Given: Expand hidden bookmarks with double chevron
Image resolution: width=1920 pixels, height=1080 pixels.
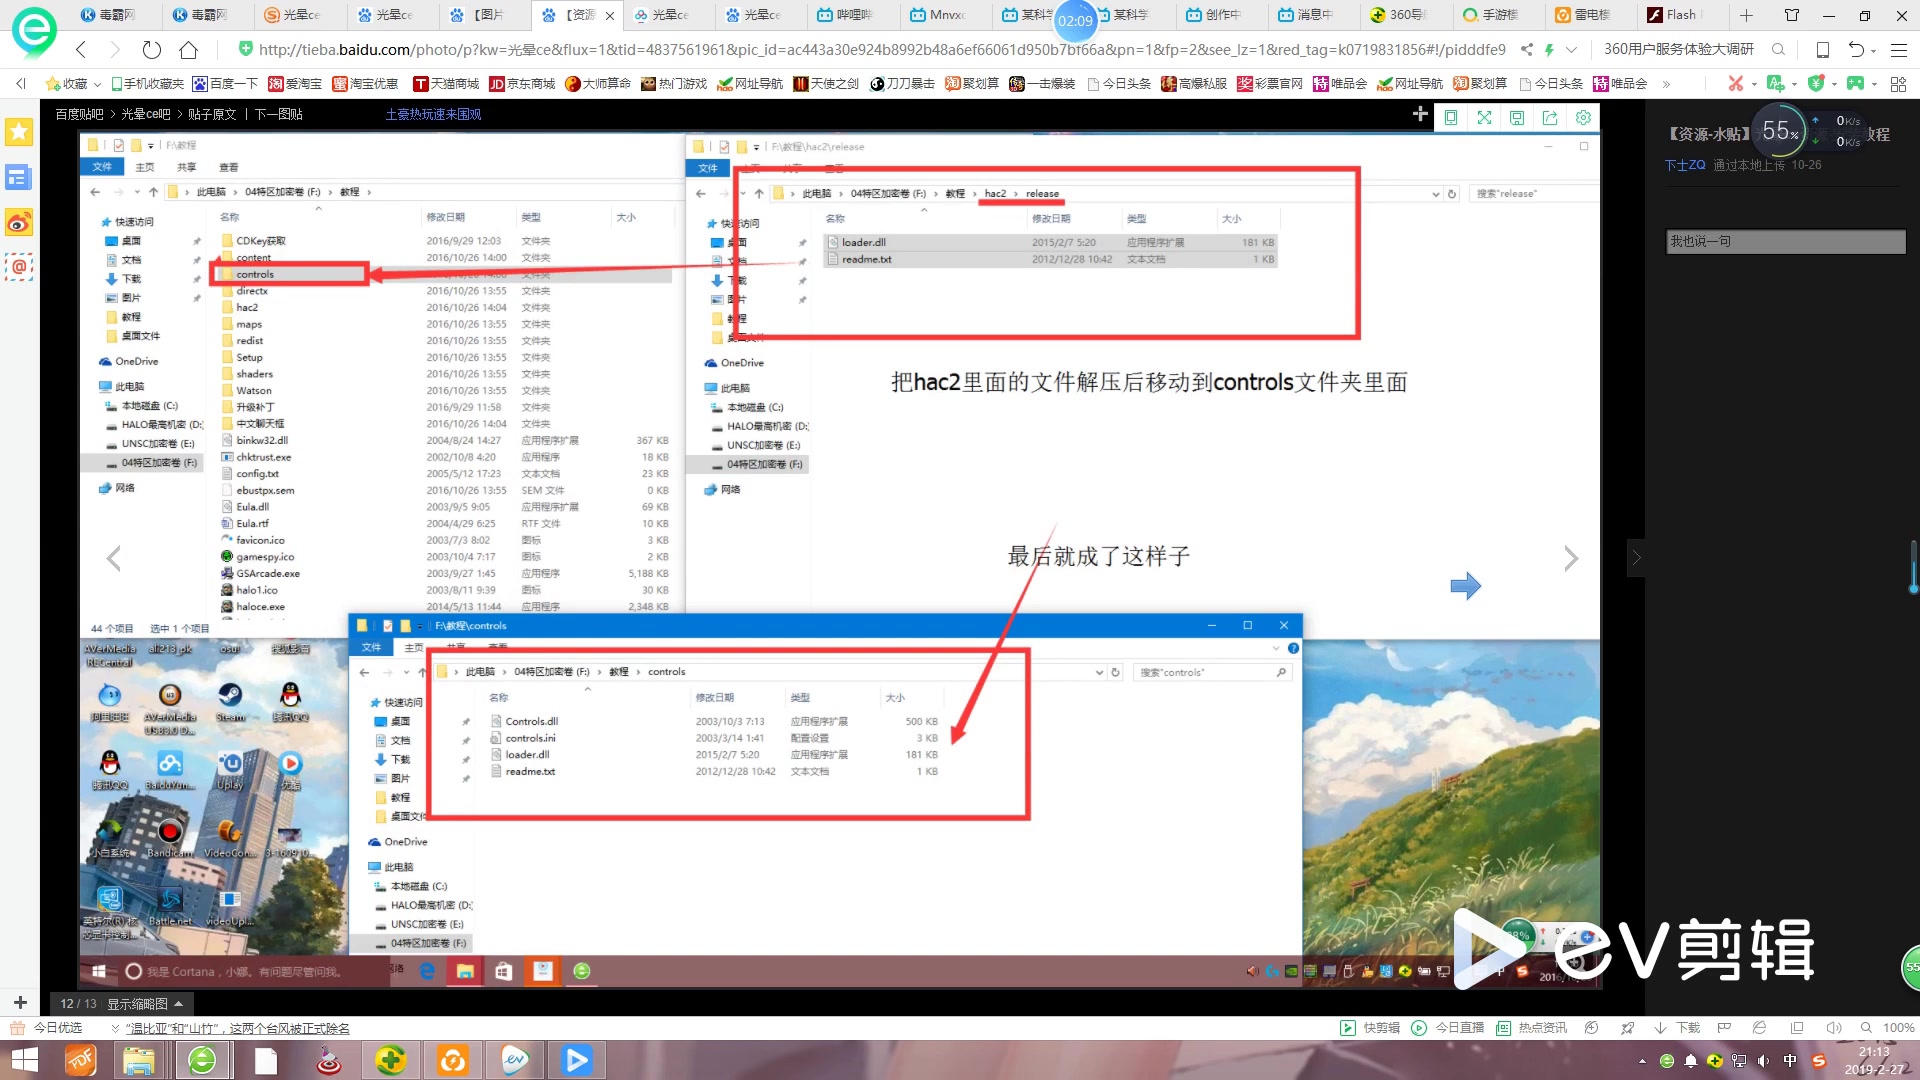Looking at the screenshot, I should click(x=1666, y=84).
